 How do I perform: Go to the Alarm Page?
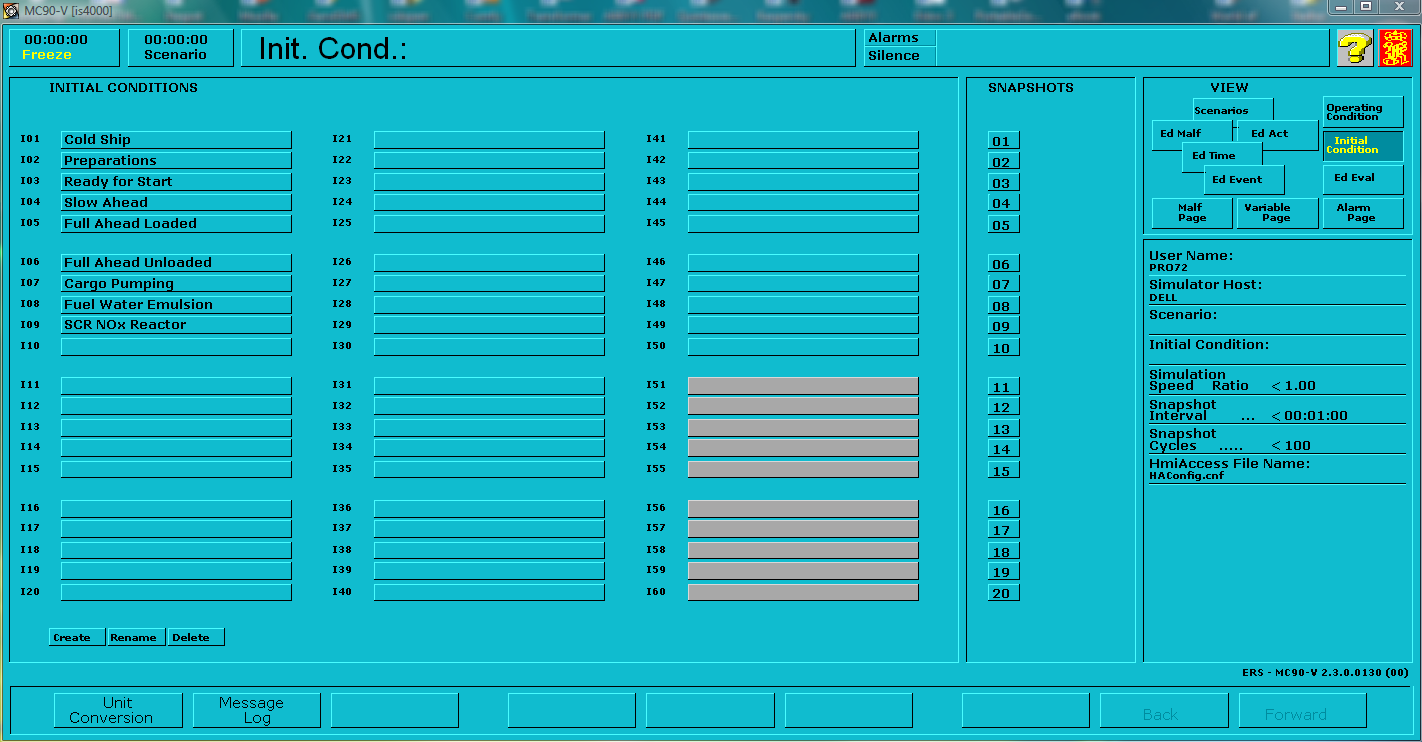[1362, 213]
